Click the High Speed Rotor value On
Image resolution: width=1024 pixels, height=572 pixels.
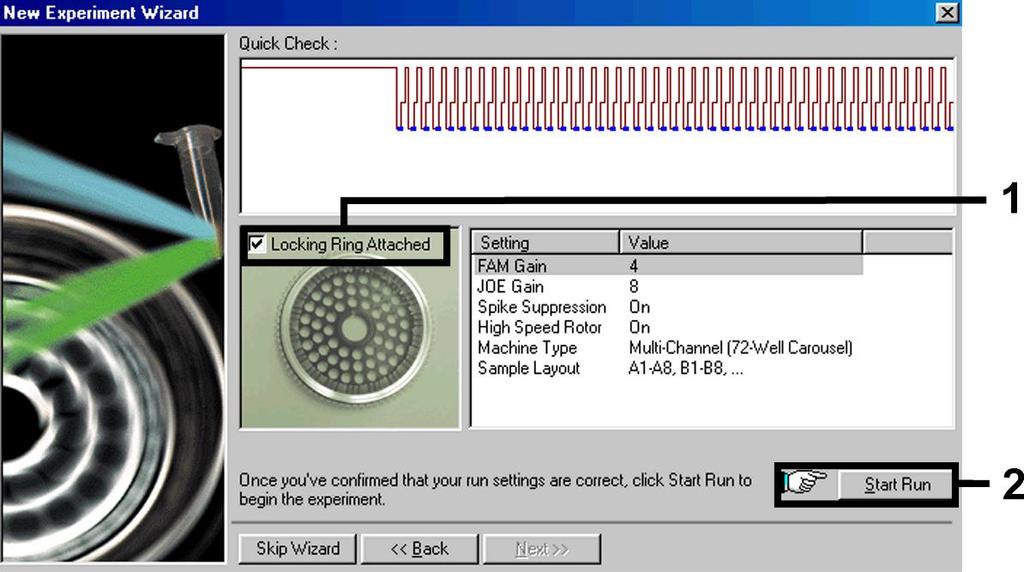pyautogui.click(x=639, y=327)
